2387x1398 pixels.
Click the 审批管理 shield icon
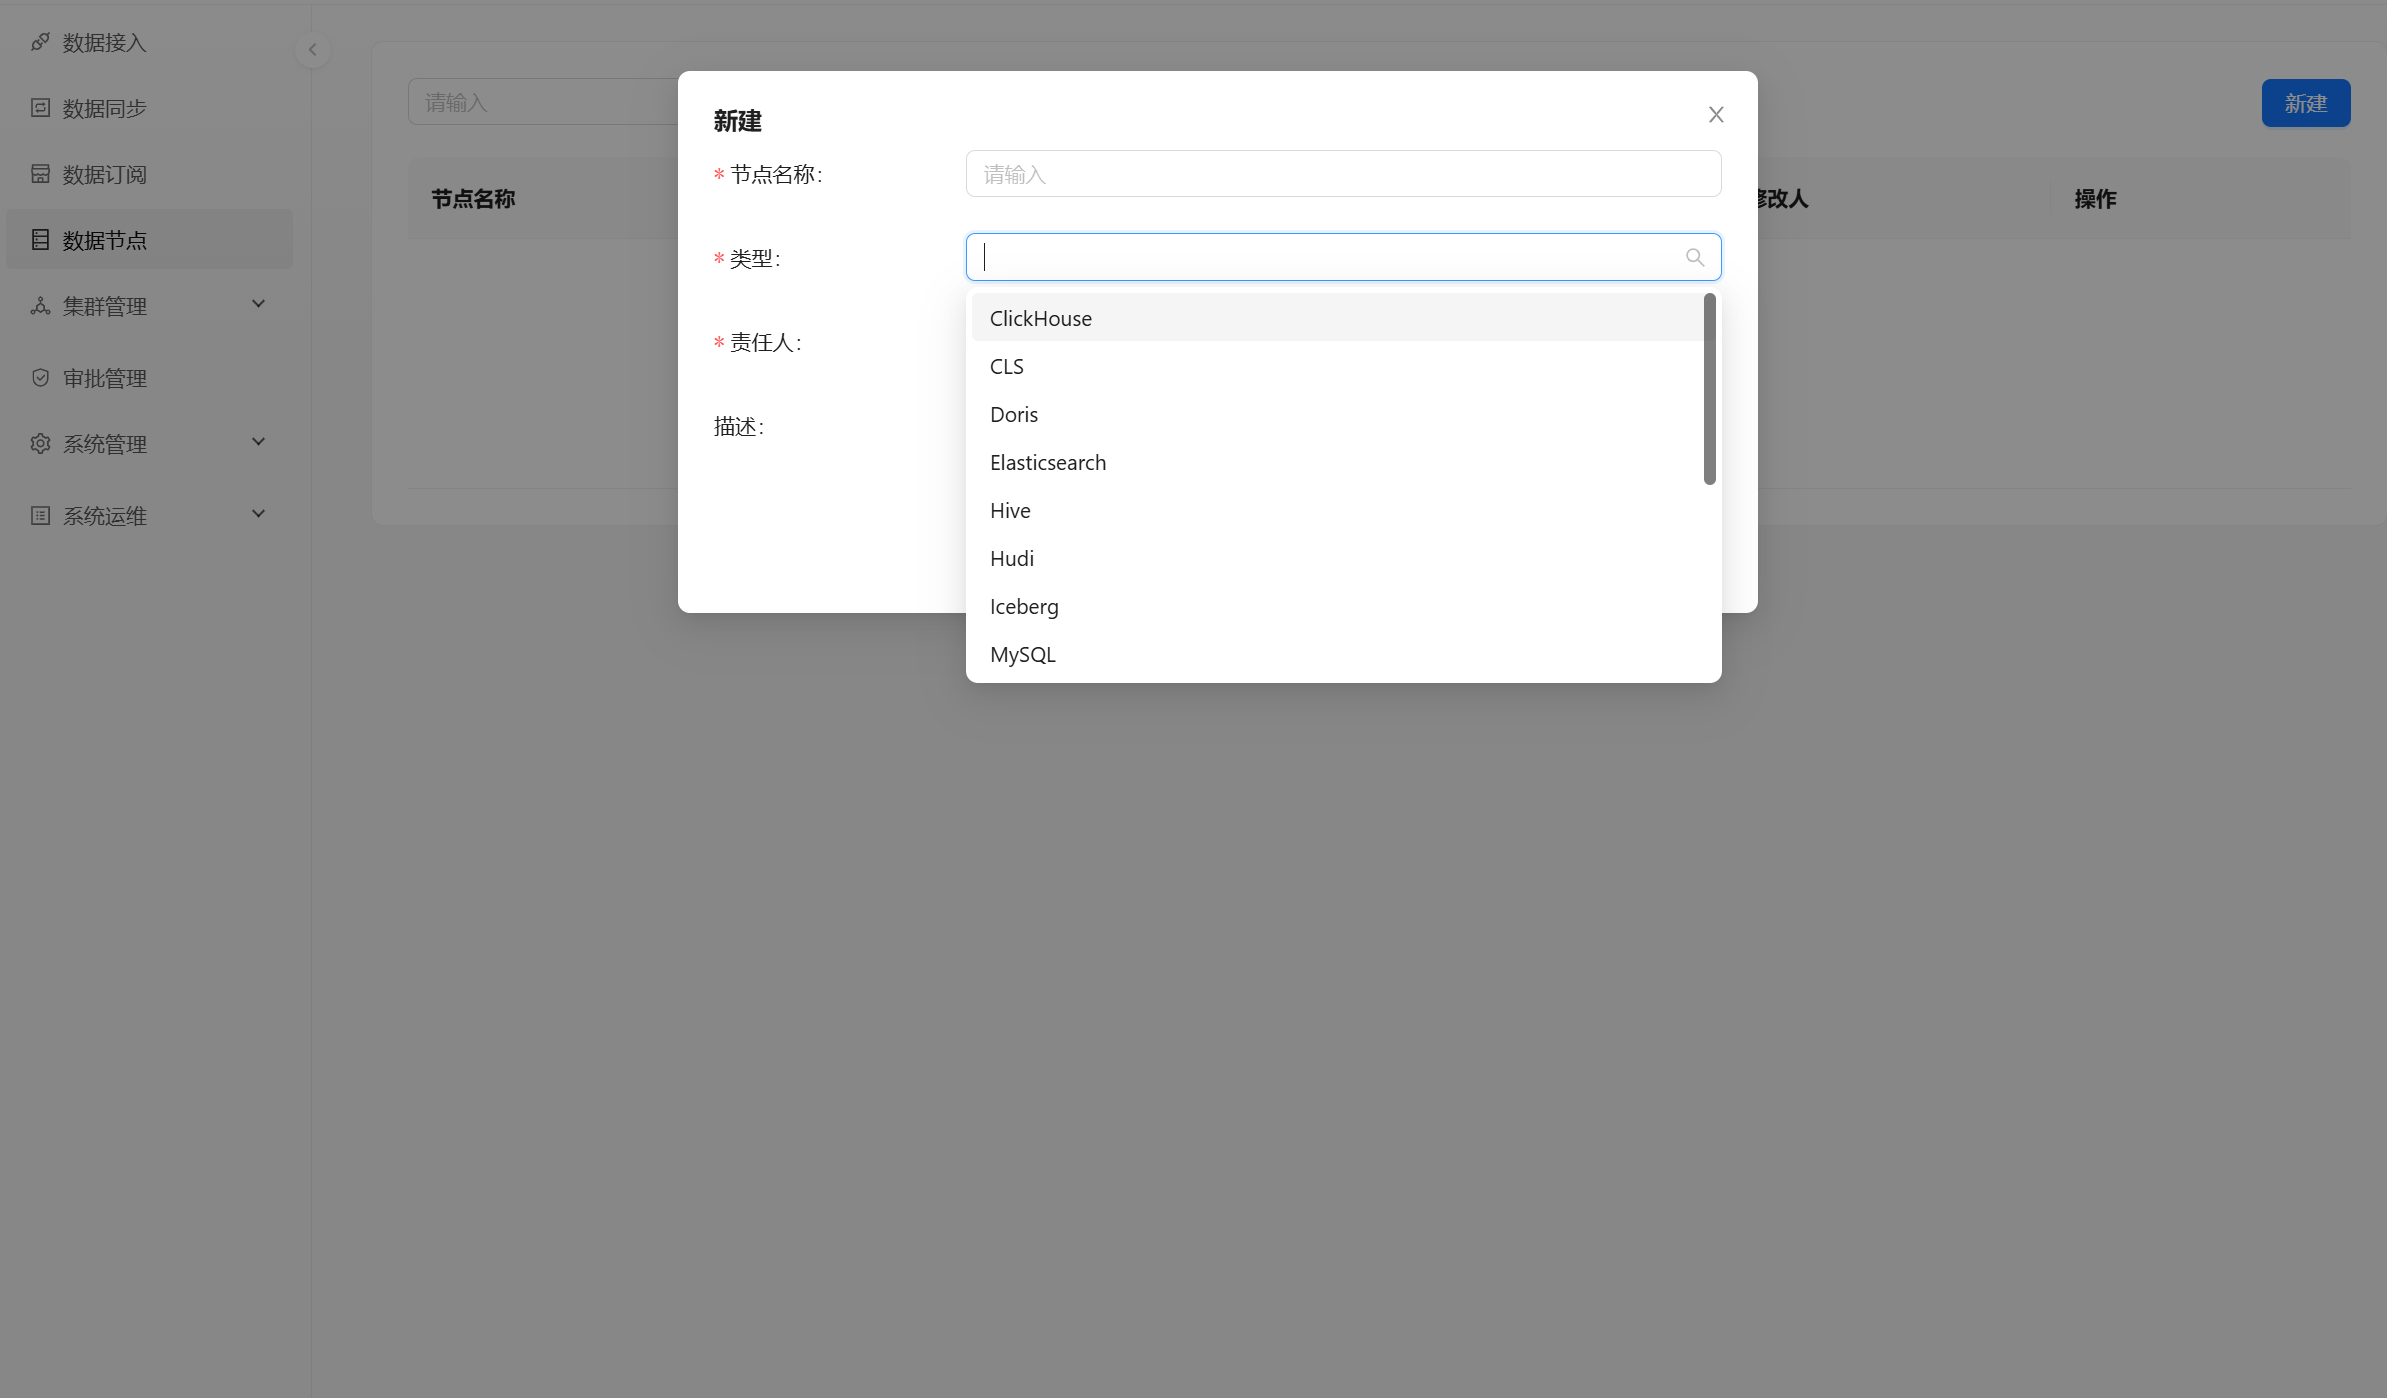40,378
